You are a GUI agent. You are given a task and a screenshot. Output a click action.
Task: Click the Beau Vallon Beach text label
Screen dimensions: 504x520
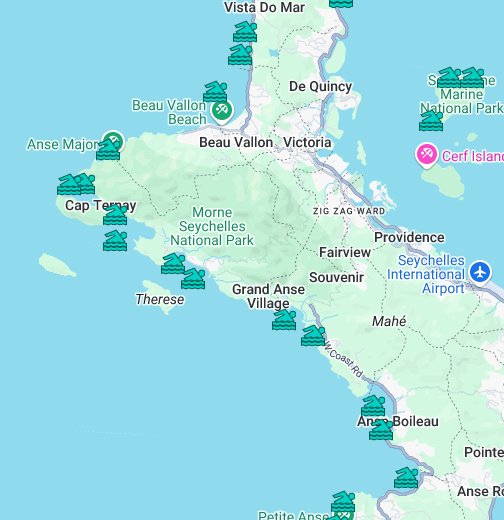(x=169, y=112)
